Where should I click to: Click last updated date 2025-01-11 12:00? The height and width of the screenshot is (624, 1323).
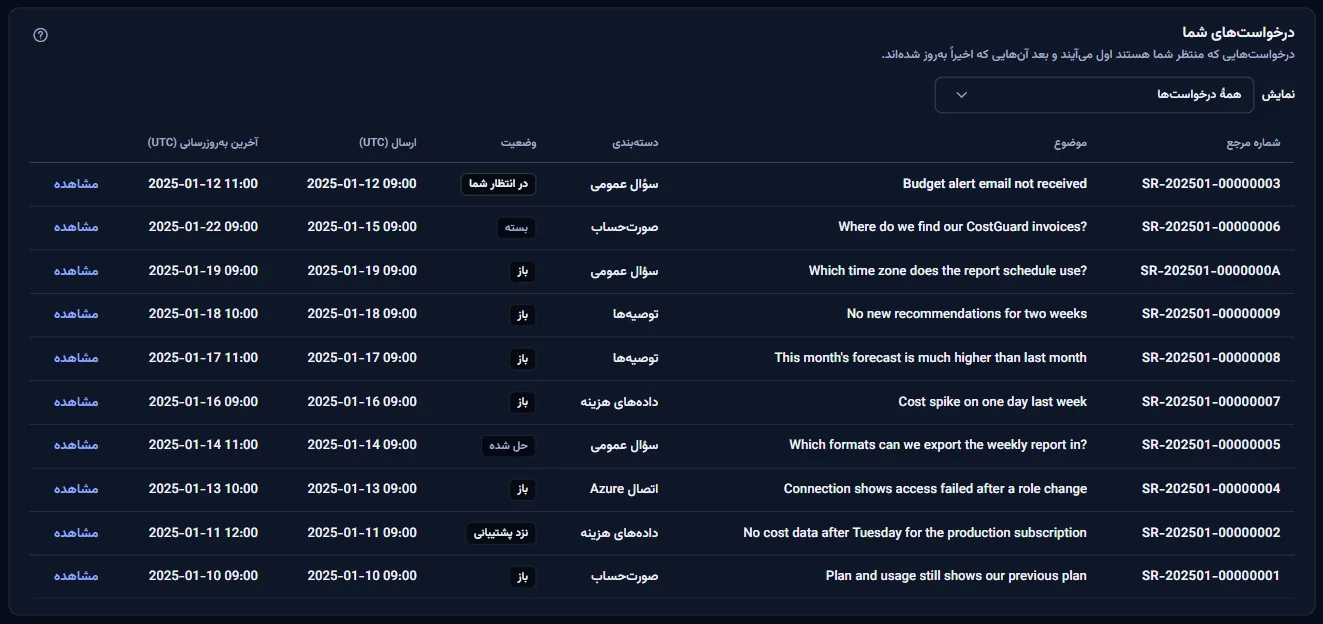coord(203,533)
